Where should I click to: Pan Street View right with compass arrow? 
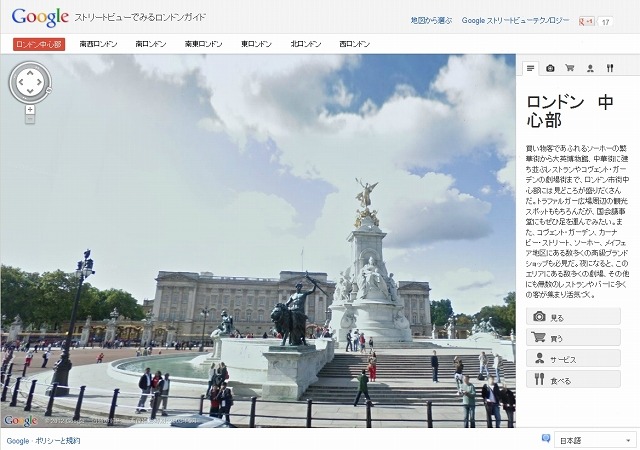click(x=40, y=82)
